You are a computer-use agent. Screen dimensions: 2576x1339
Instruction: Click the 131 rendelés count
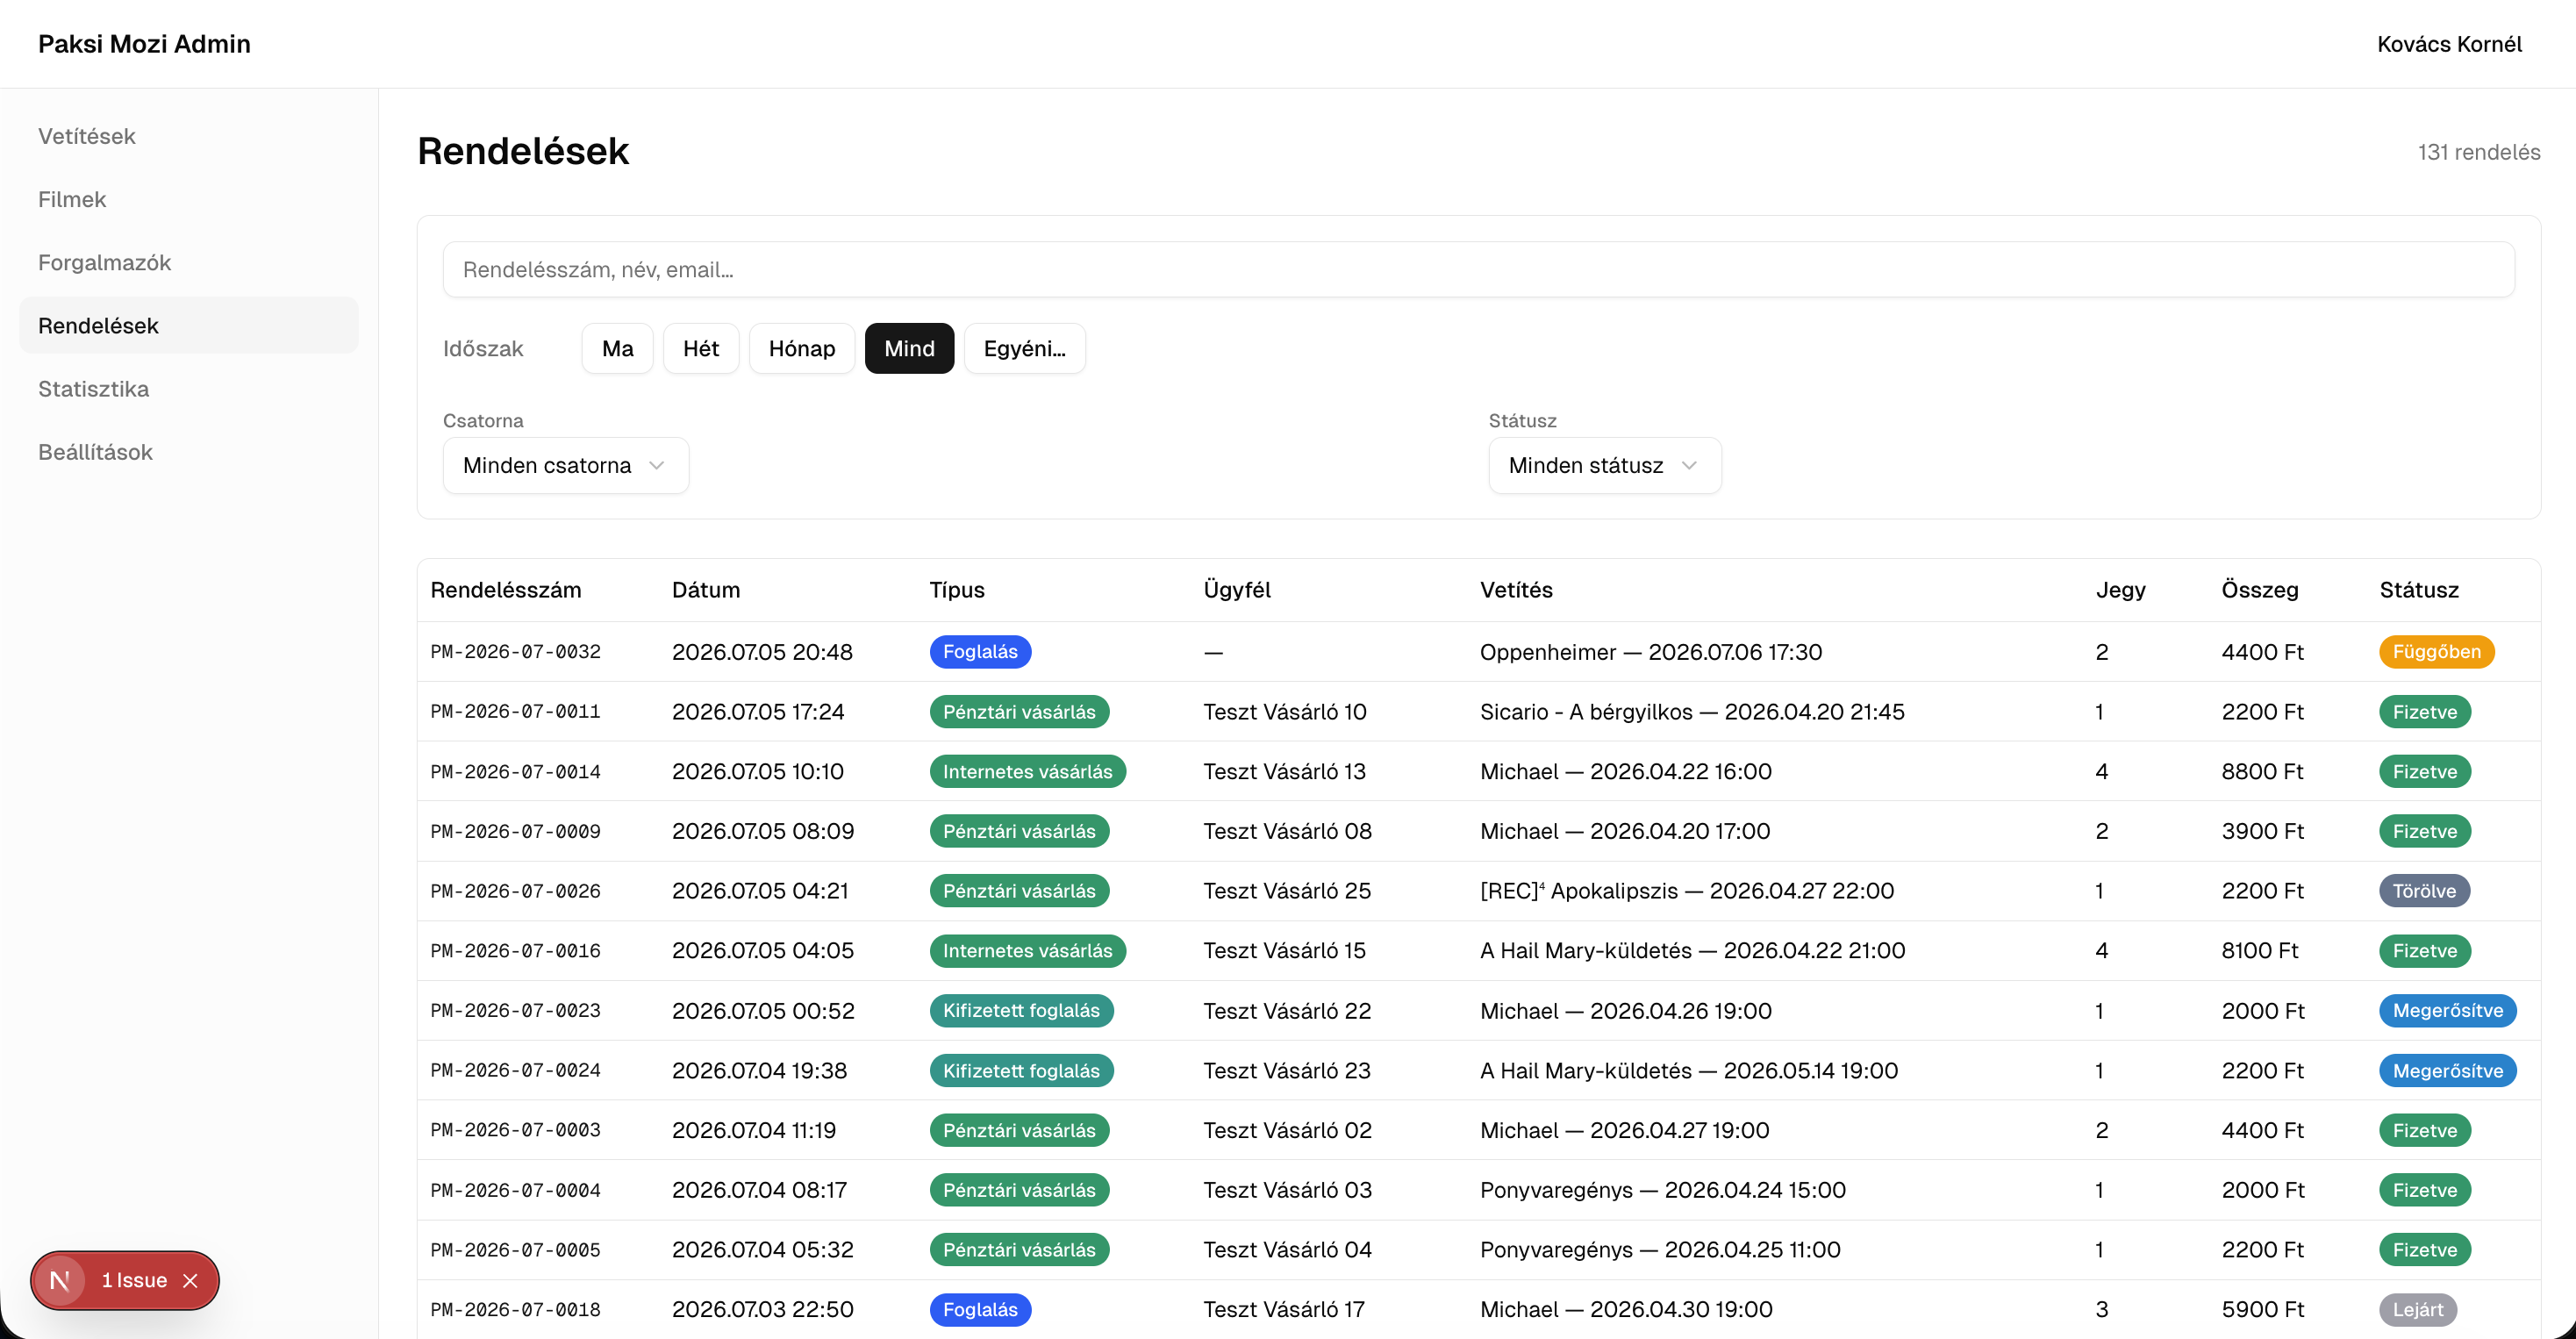point(2478,152)
